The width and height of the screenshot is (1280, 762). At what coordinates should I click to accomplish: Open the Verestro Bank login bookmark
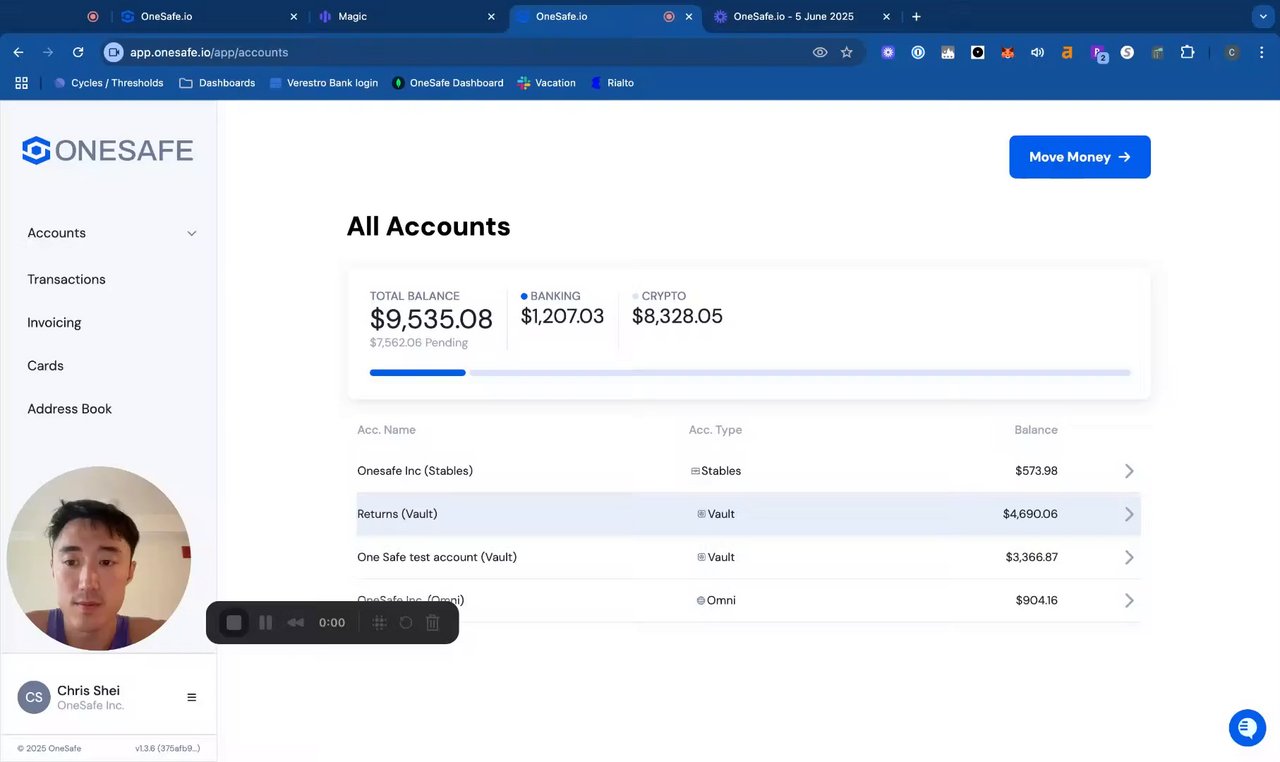click(x=324, y=83)
